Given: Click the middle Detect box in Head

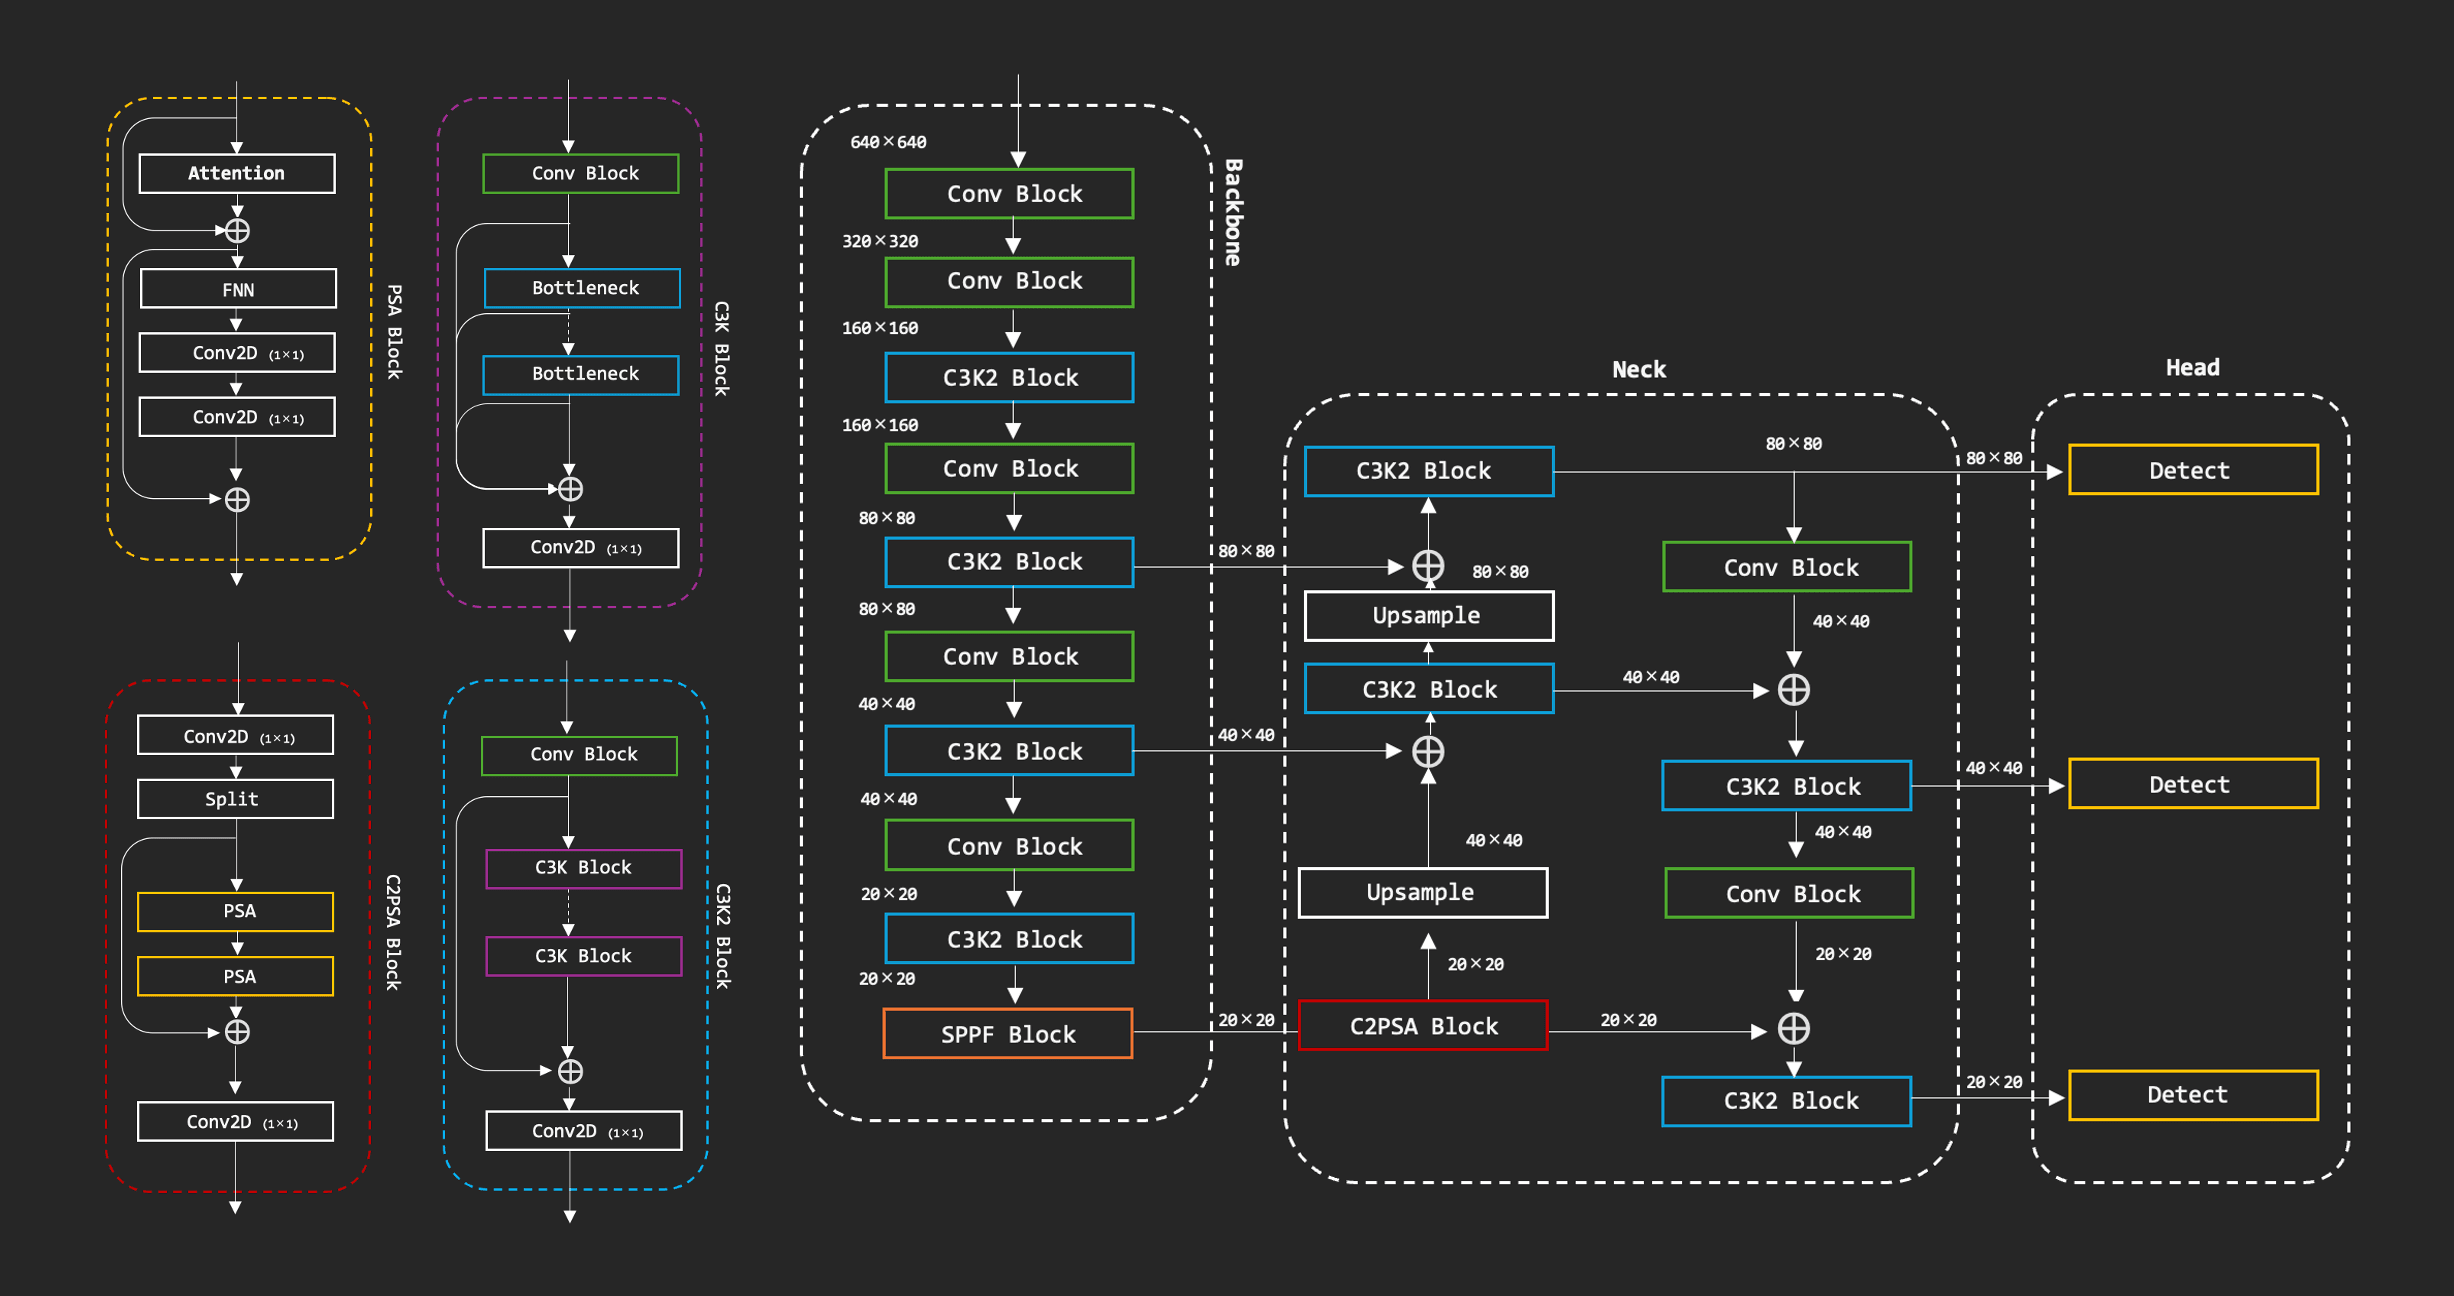Looking at the screenshot, I should tap(2192, 784).
